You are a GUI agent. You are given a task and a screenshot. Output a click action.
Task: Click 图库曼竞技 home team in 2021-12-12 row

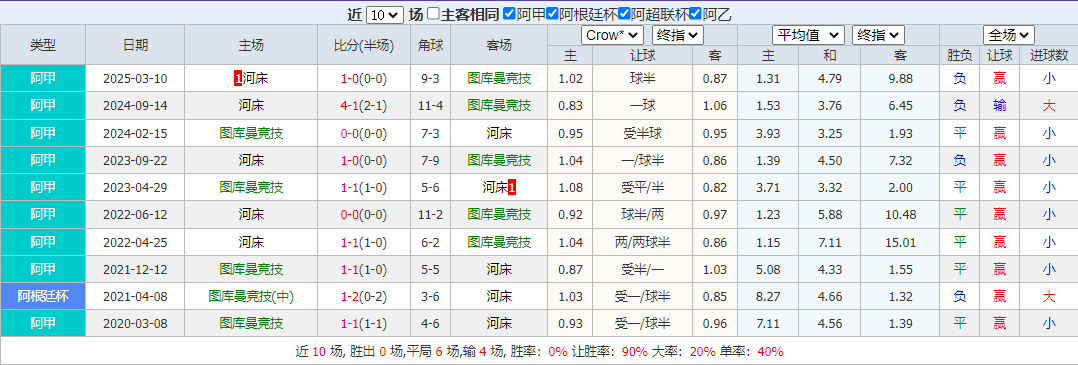[251, 269]
